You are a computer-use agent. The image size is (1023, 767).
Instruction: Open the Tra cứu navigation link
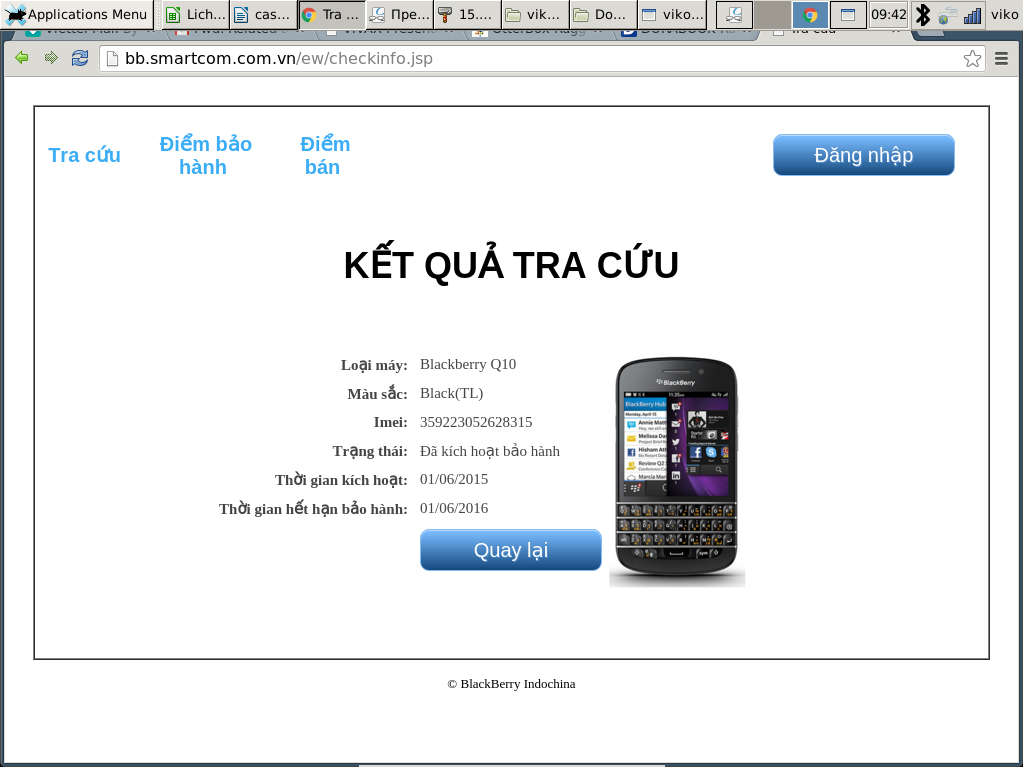tap(84, 155)
